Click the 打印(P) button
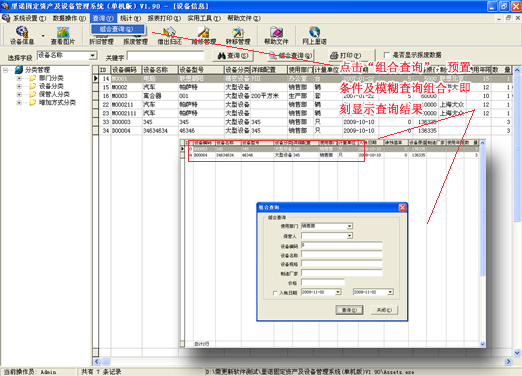This screenshot has width=522, height=376. (x=350, y=55)
